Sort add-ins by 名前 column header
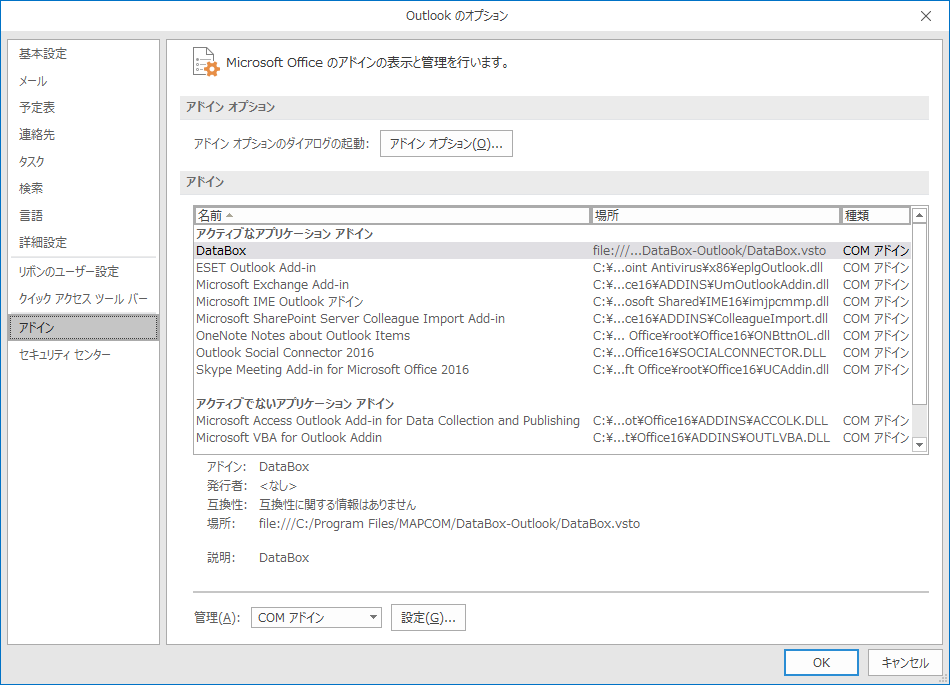This screenshot has height=685, width=950. [392, 216]
